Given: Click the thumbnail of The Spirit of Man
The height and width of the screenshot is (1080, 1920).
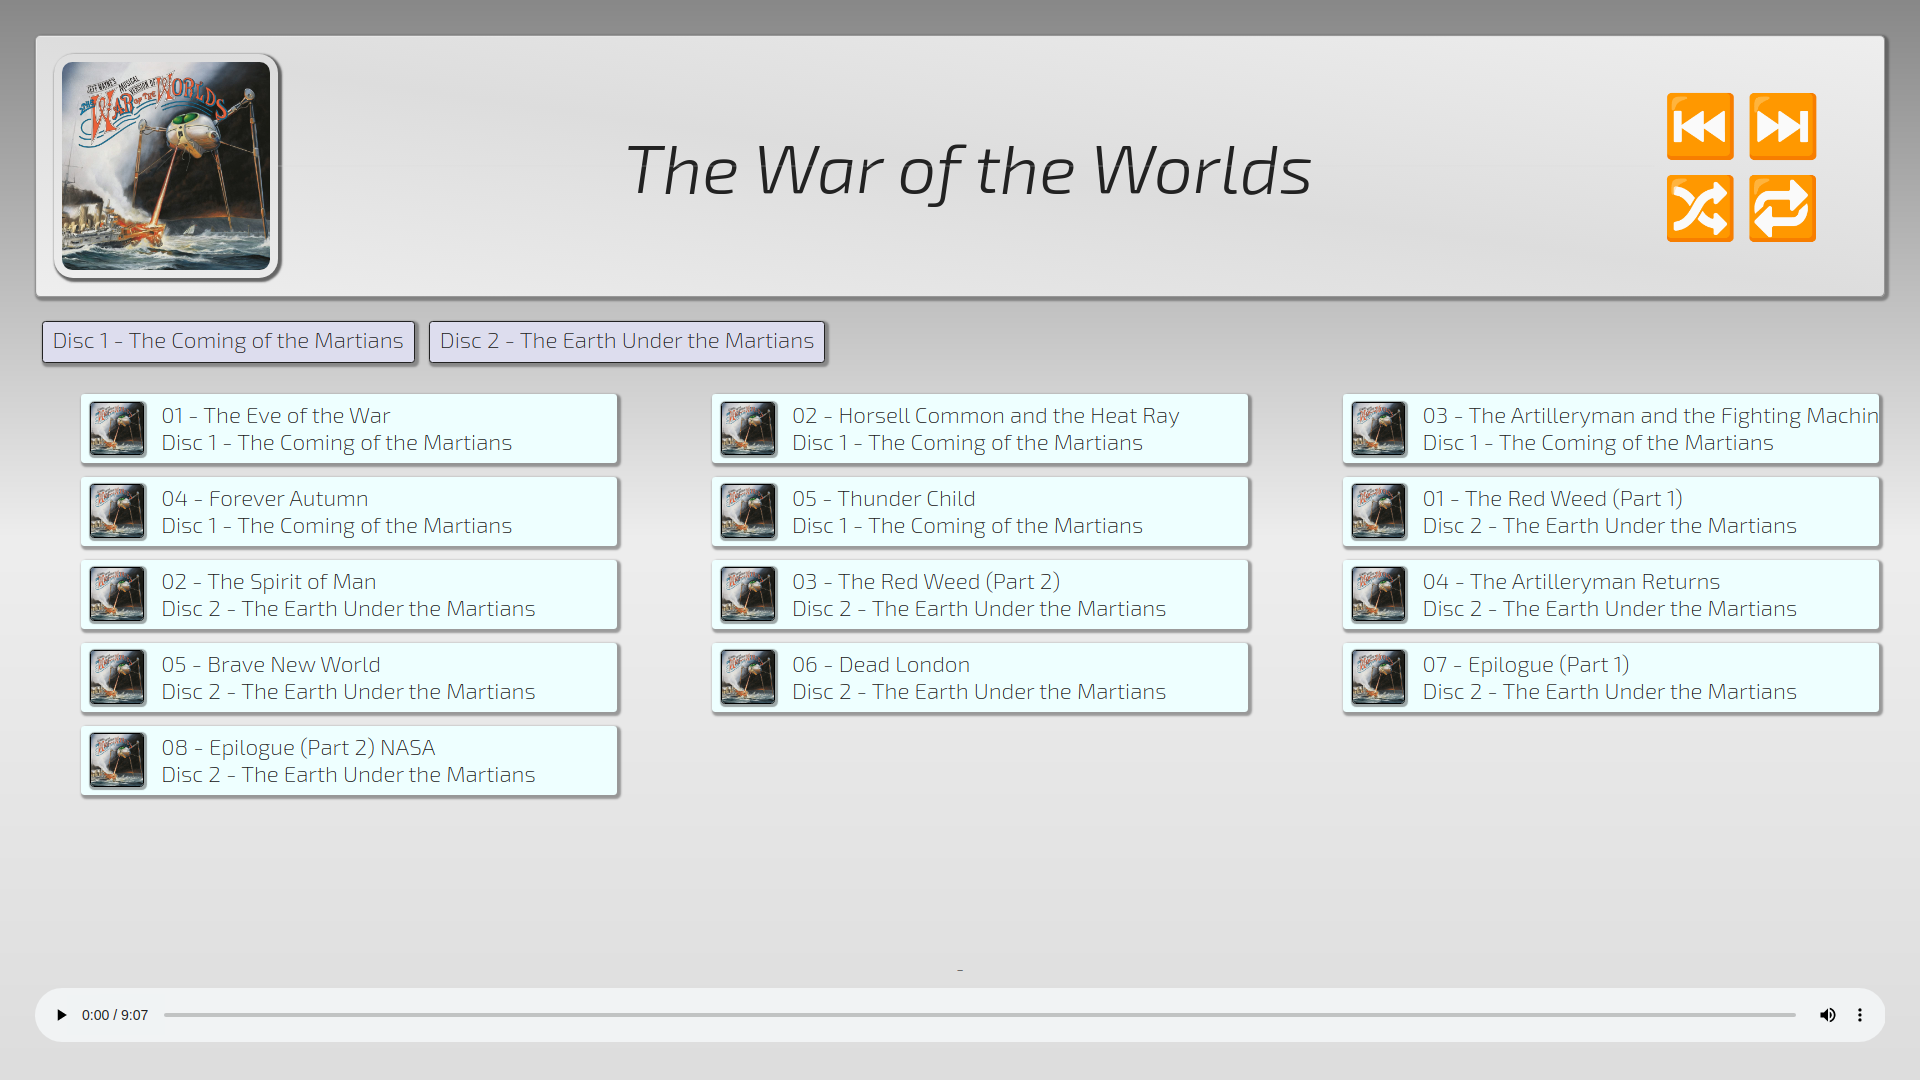Looking at the screenshot, I should (118, 595).
